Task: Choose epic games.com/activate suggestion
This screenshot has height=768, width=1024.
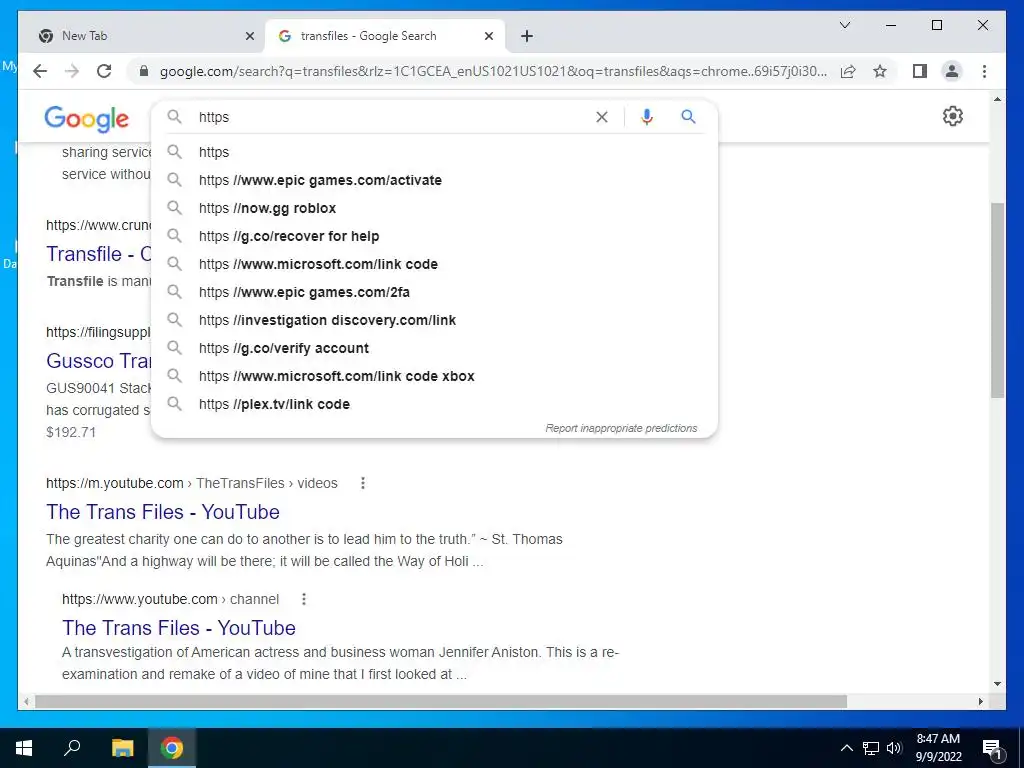Action: 434,180
